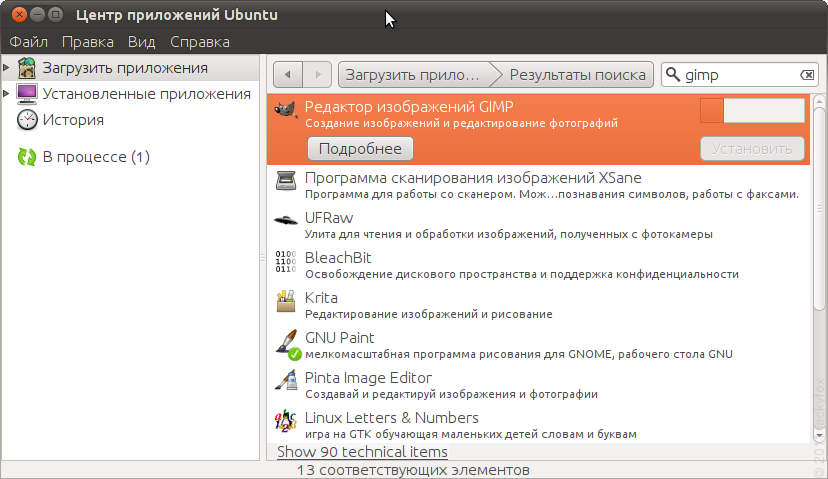This screenshot has width=828, height=479.
Task: Click the Show 90 technical items link
Action: click(362, 452)
